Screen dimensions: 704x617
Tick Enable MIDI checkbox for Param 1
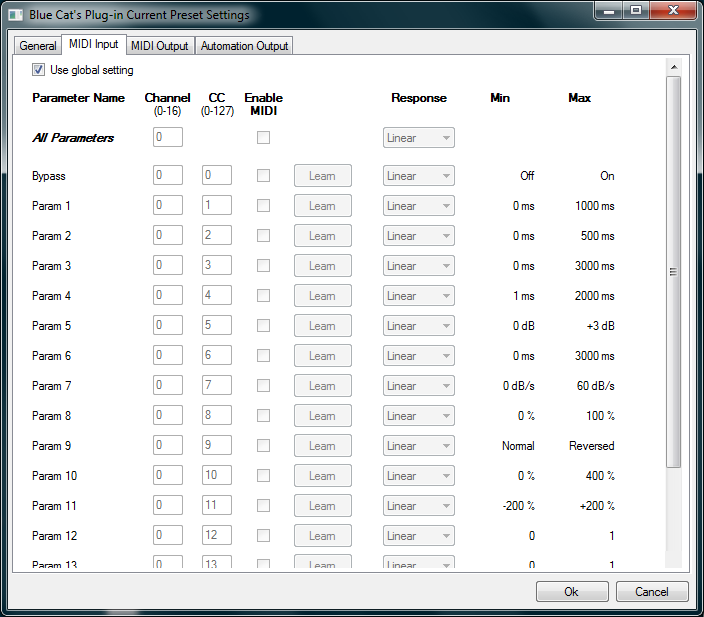264,206
